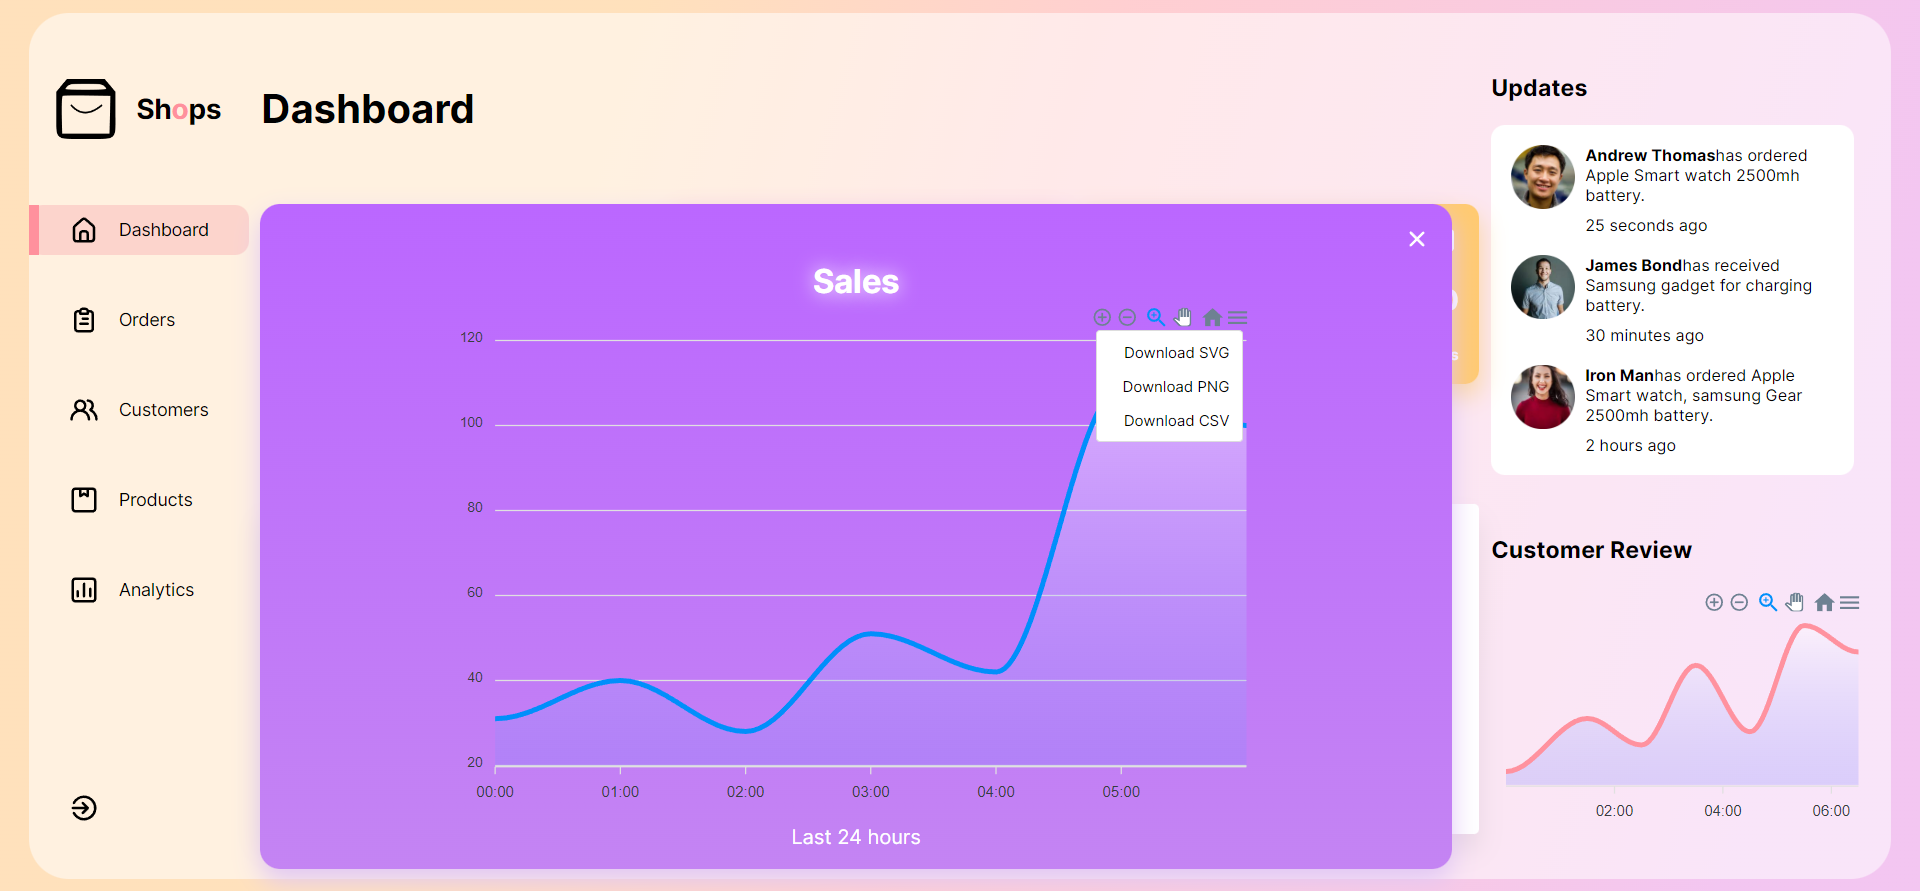Open the Orders sidebar item

[139, 320]
